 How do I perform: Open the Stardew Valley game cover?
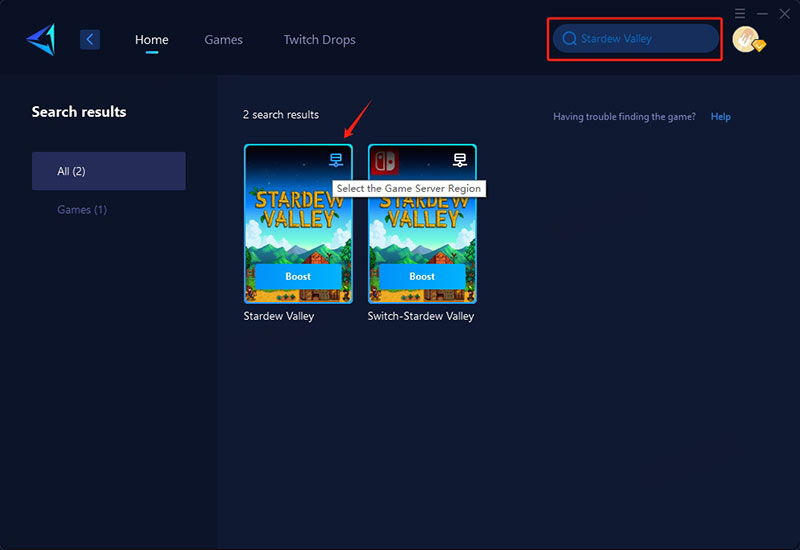[298, 224]
